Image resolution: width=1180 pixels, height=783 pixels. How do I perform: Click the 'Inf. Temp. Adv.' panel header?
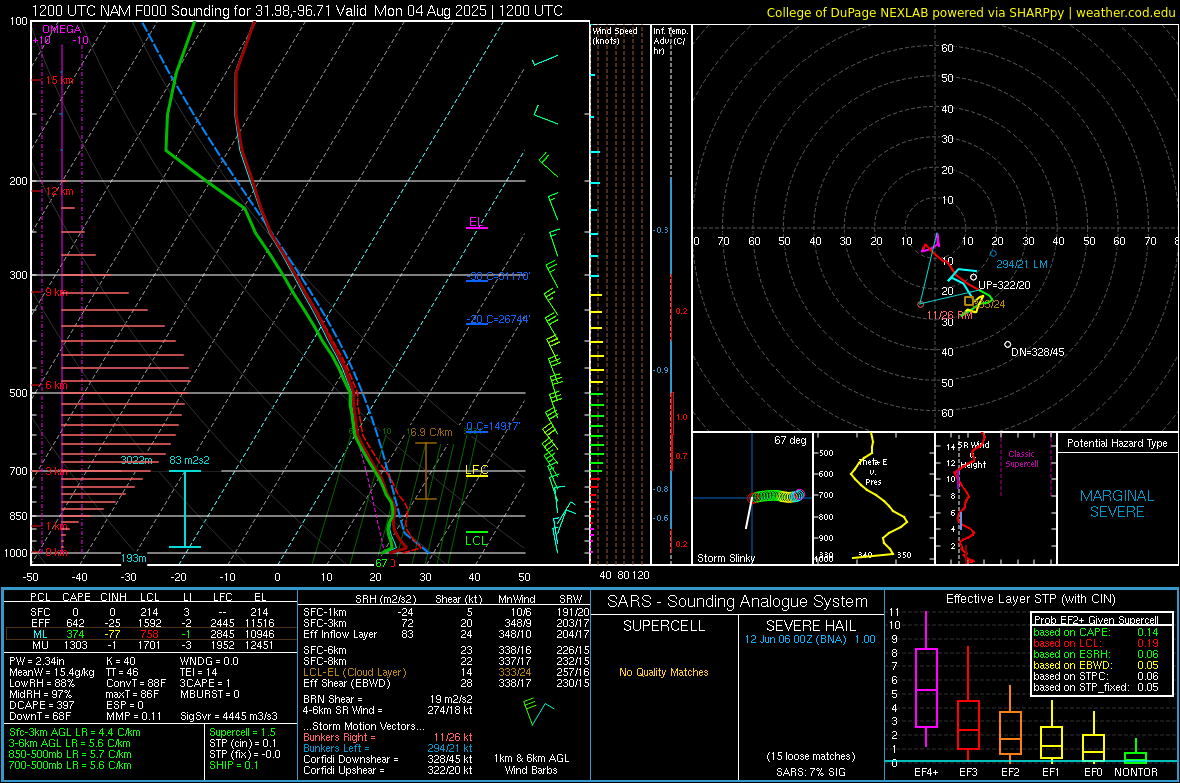click(670, 41)
